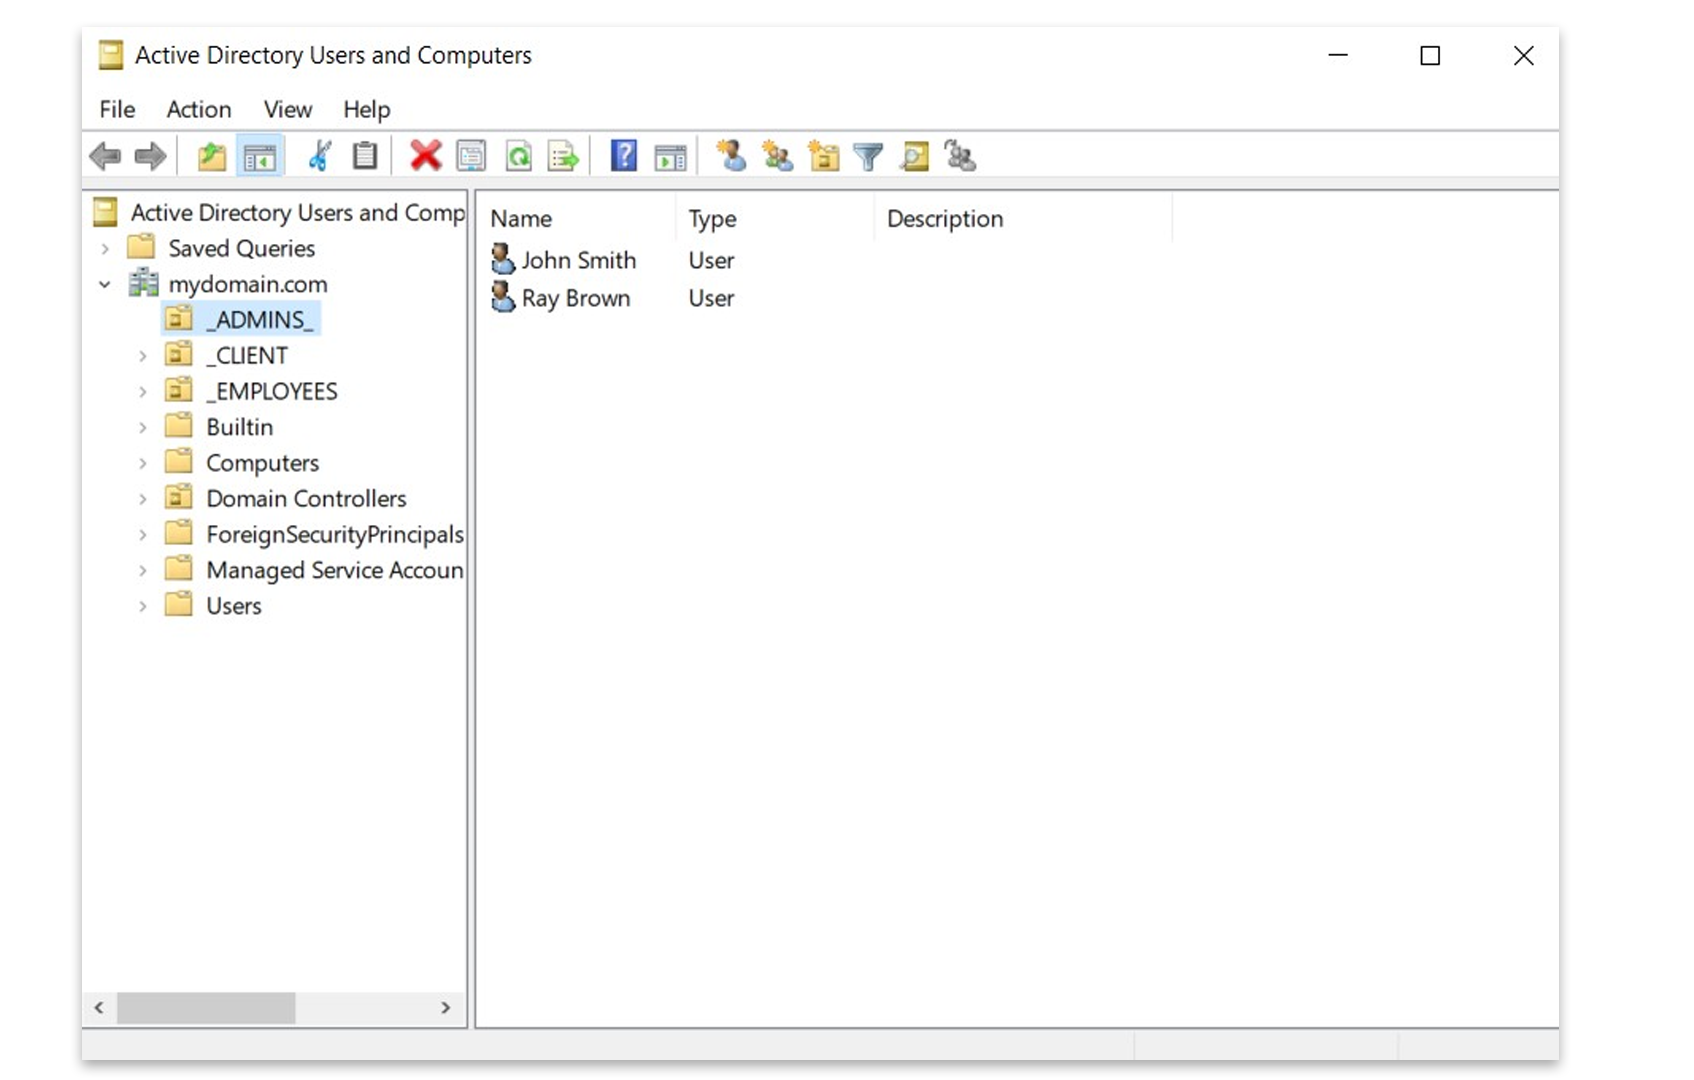Viewport: 1694px width, 1080px height.
Task: Create a new organizational unit from the toolbar
Action: (823, 156)
